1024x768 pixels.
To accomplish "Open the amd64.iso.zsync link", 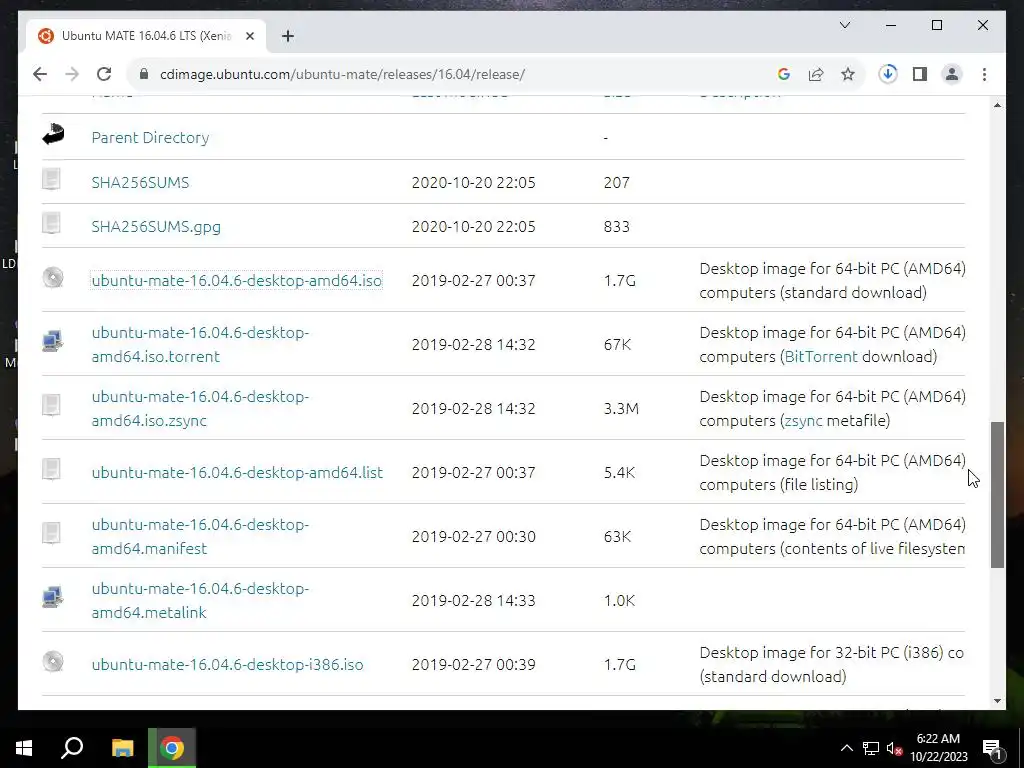I will click(200, 408).
